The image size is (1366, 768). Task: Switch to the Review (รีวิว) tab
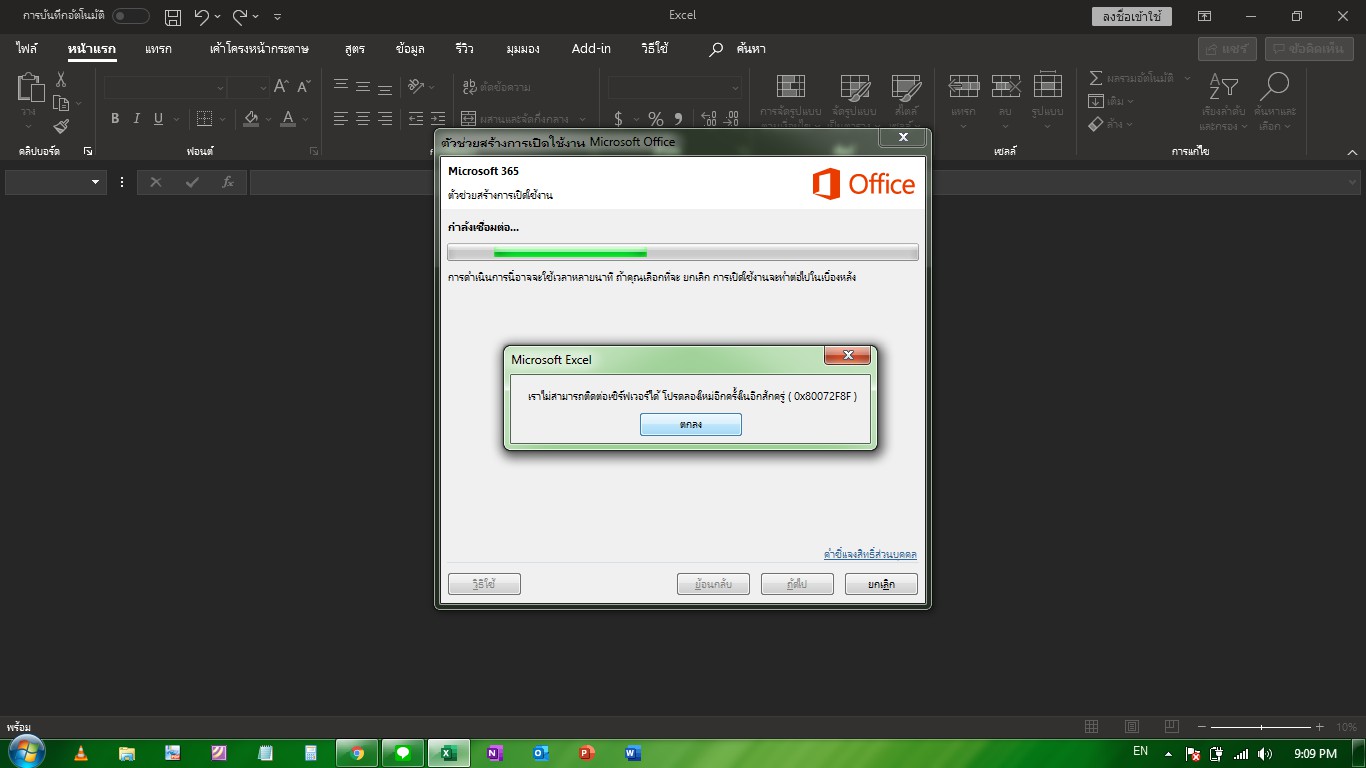click(464, 49)
